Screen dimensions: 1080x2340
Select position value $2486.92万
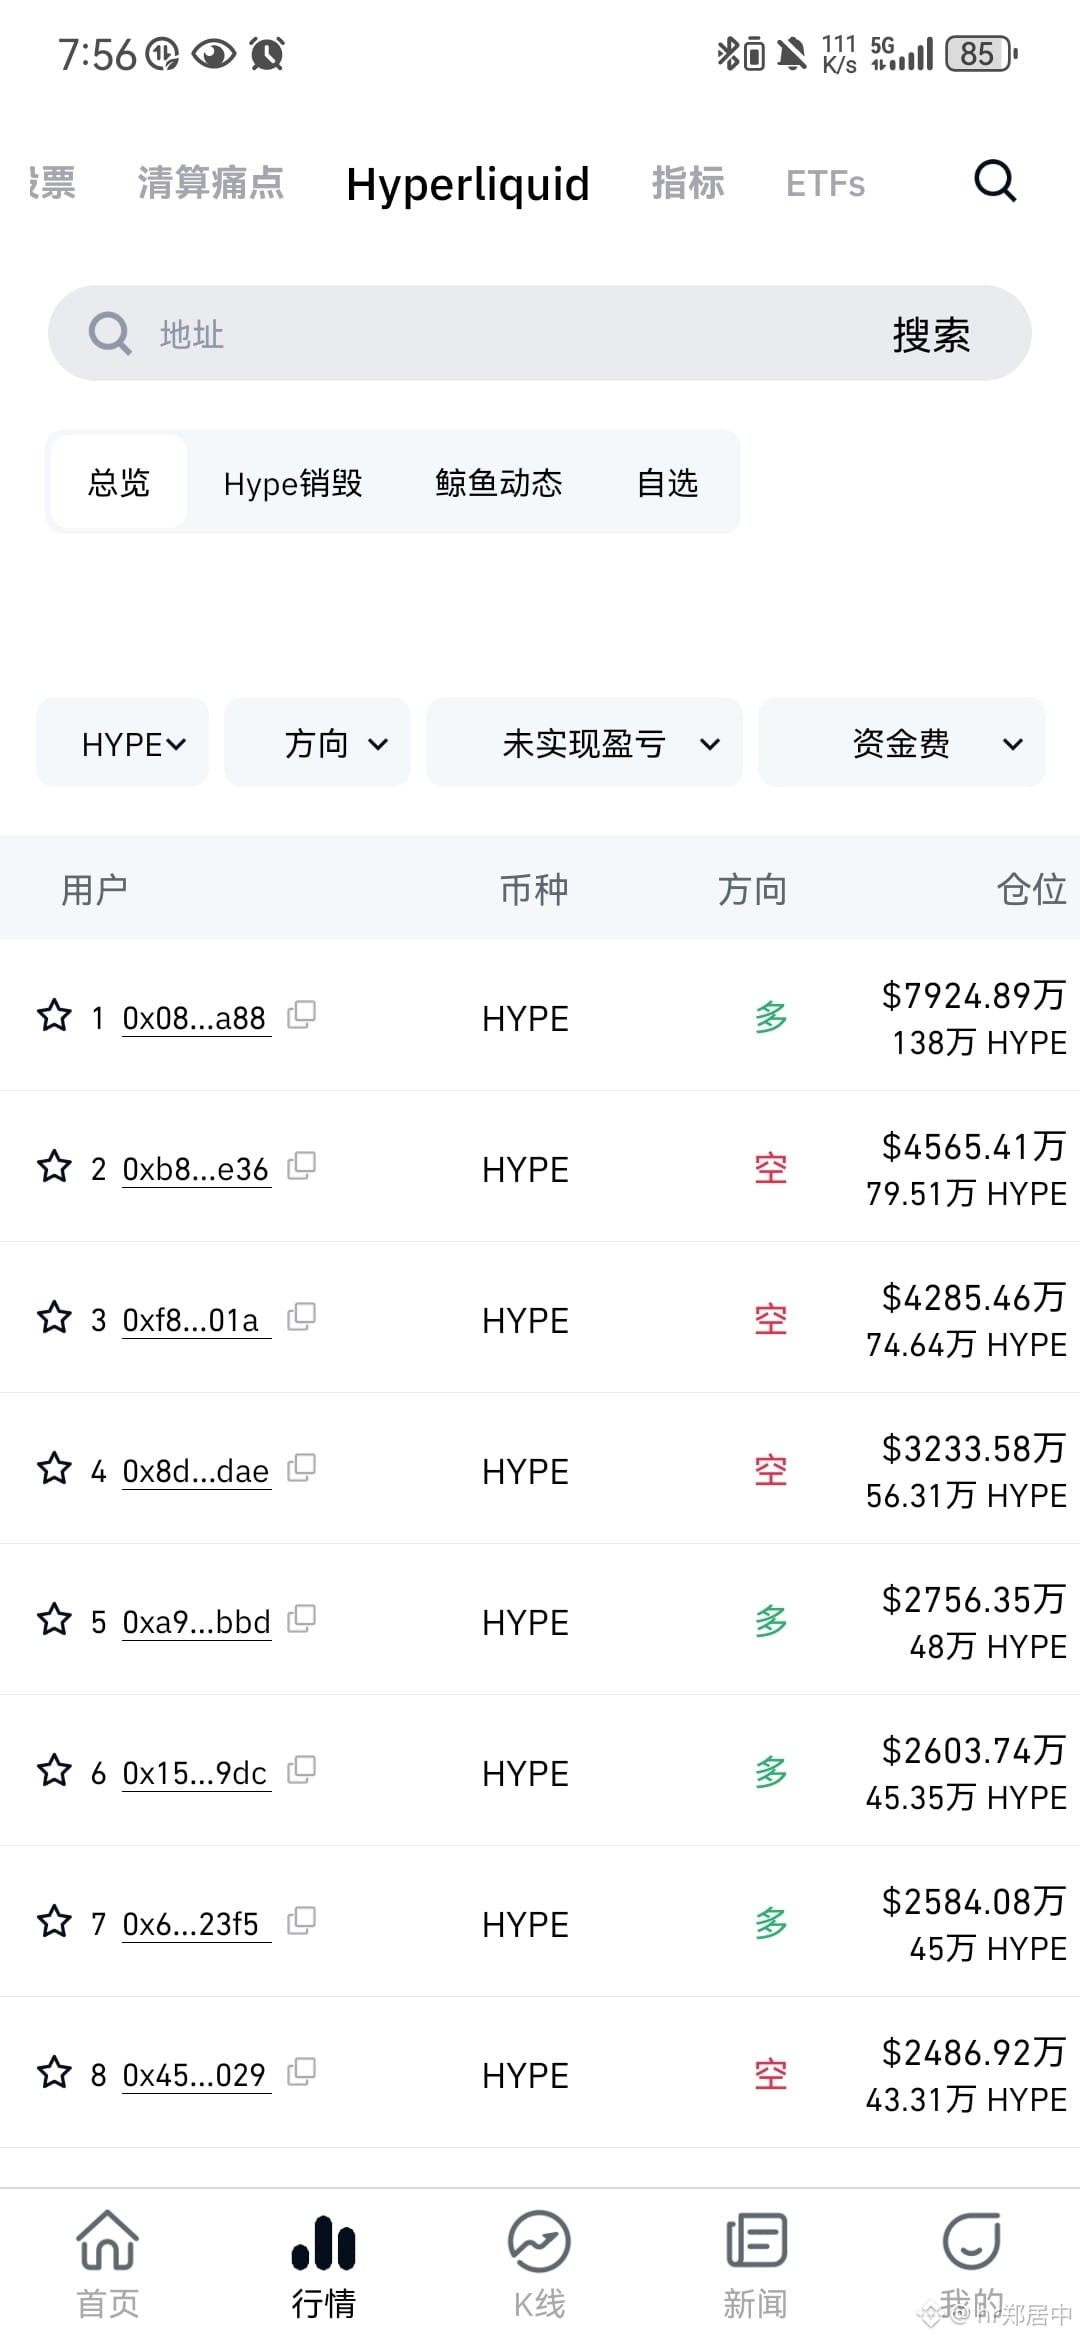[974, 2052]
